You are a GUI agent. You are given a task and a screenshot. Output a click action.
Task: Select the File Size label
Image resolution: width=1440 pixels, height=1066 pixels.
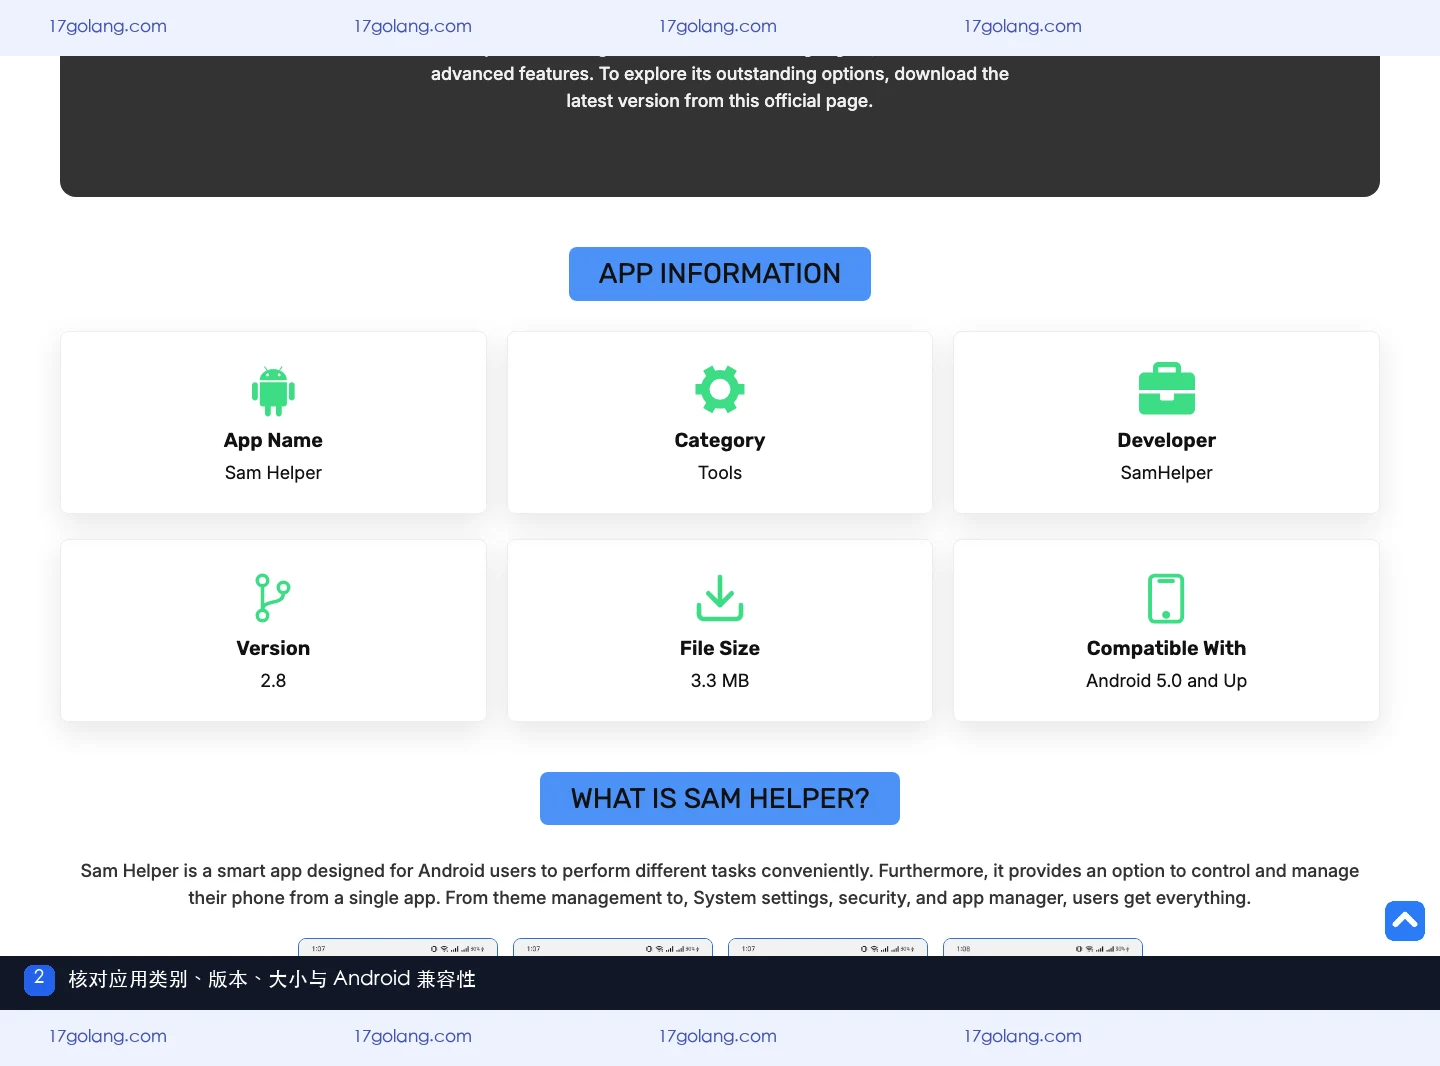(720, 648)
